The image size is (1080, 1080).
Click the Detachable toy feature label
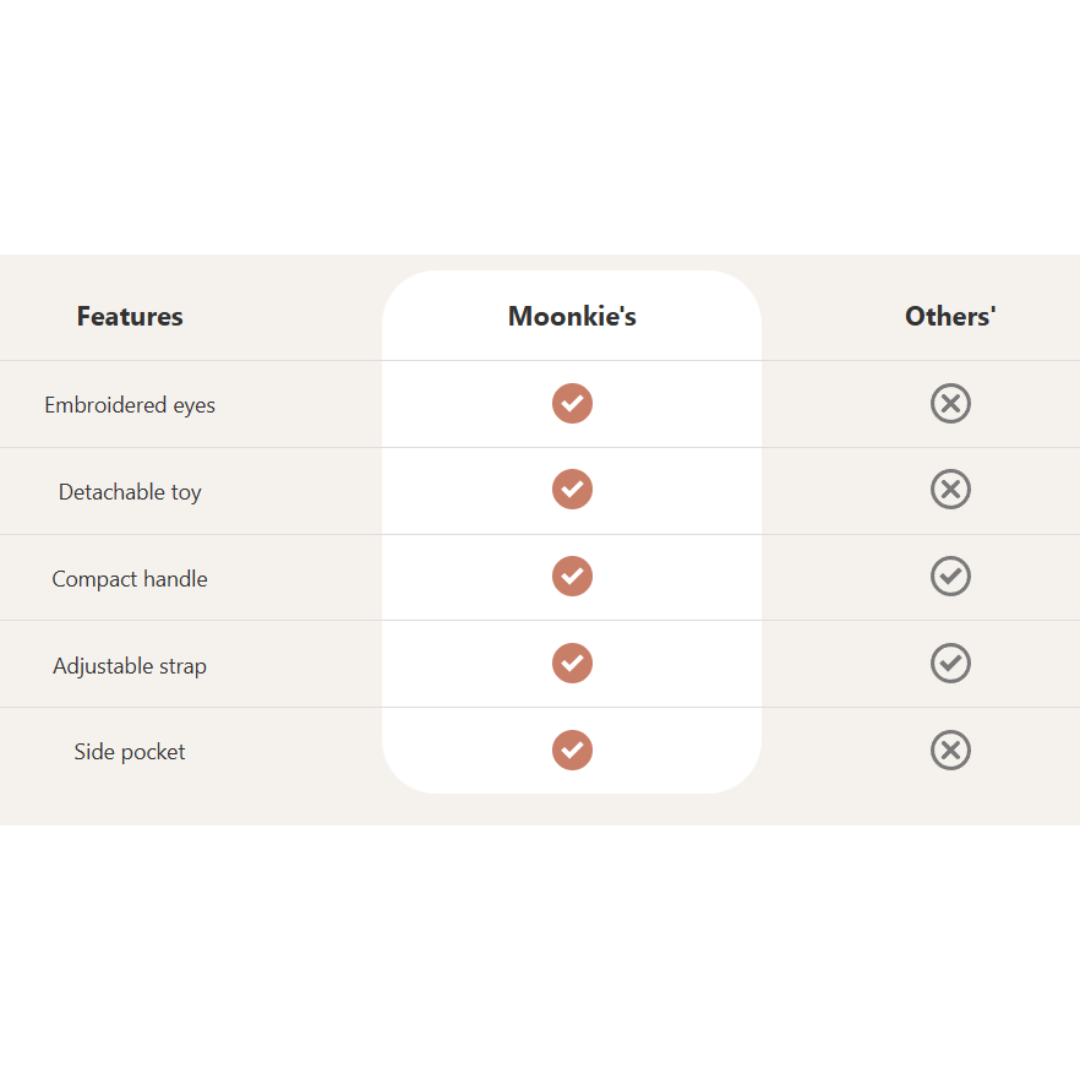(130, 492)
